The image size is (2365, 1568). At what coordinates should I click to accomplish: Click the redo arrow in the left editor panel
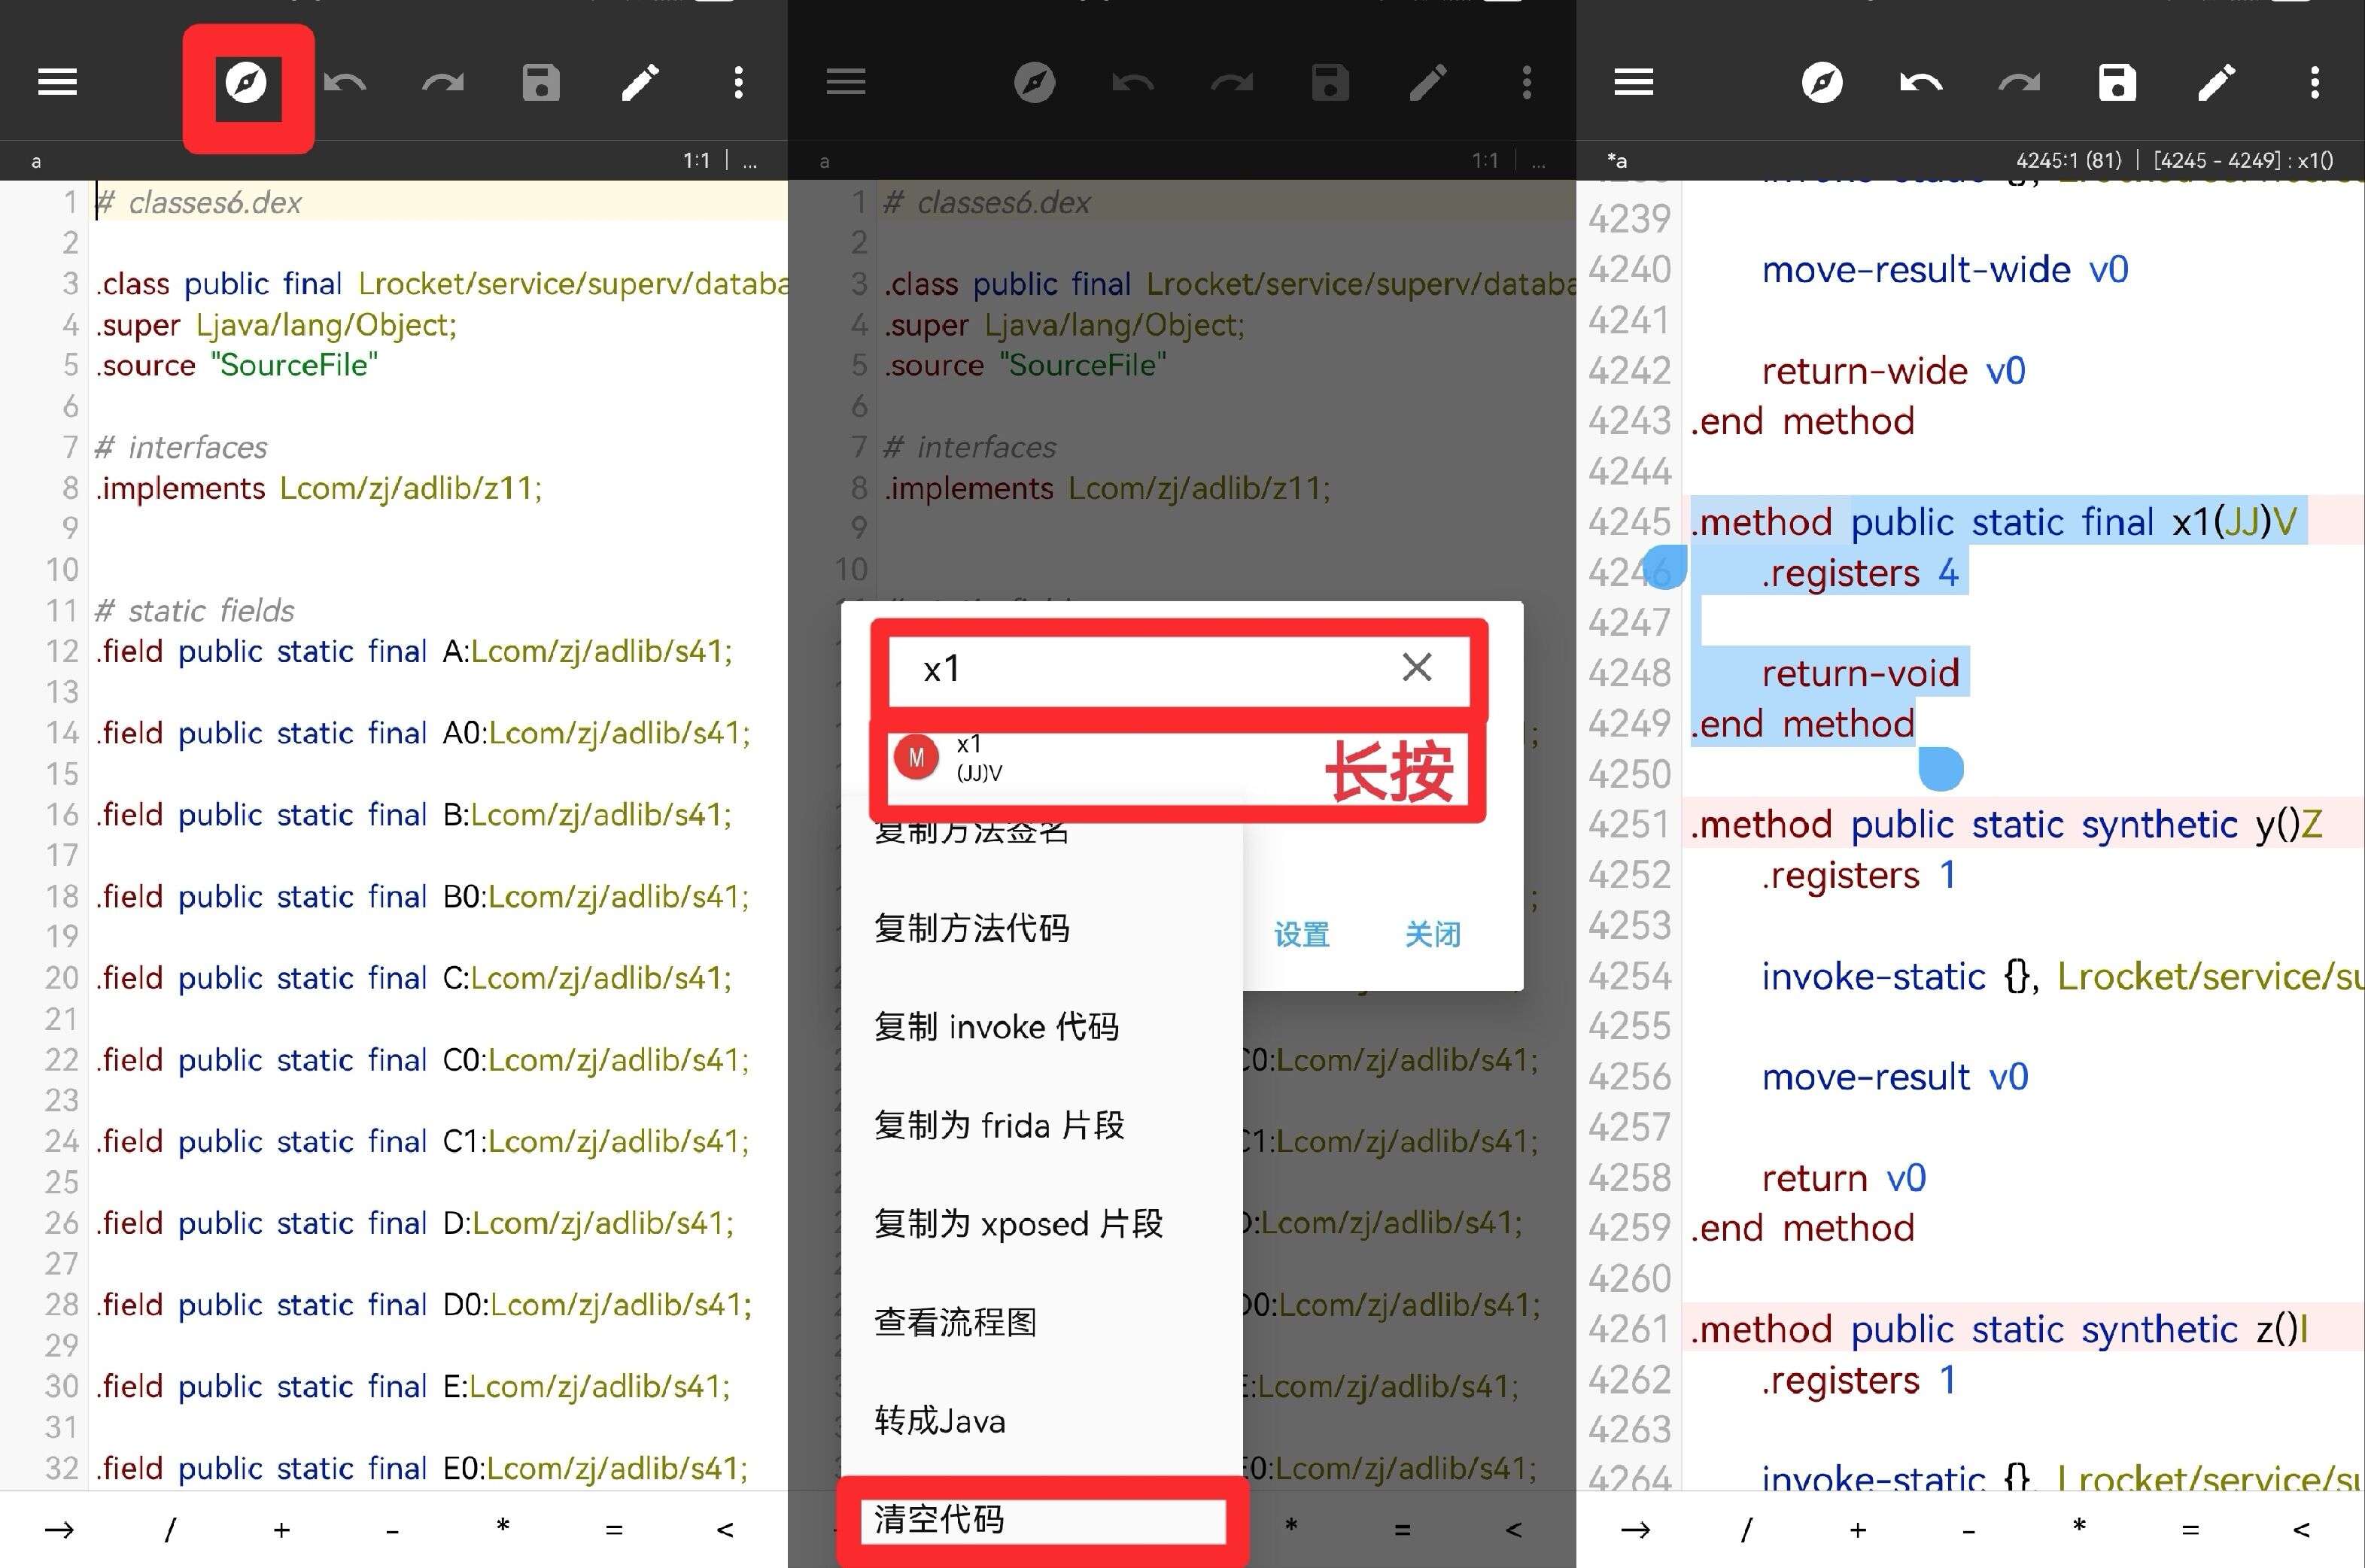(x=443, y=82)
